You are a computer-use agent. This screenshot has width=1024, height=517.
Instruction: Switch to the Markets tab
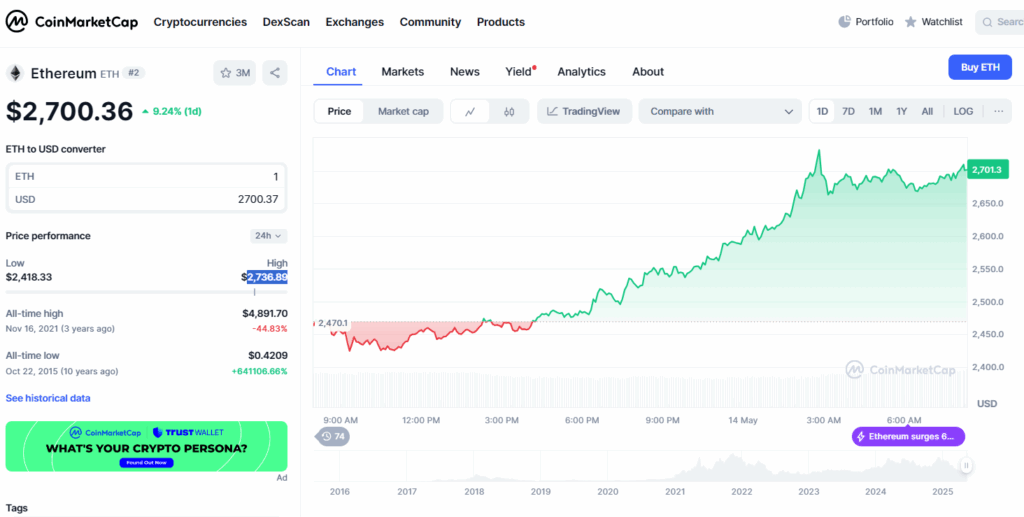coord(402,71)
